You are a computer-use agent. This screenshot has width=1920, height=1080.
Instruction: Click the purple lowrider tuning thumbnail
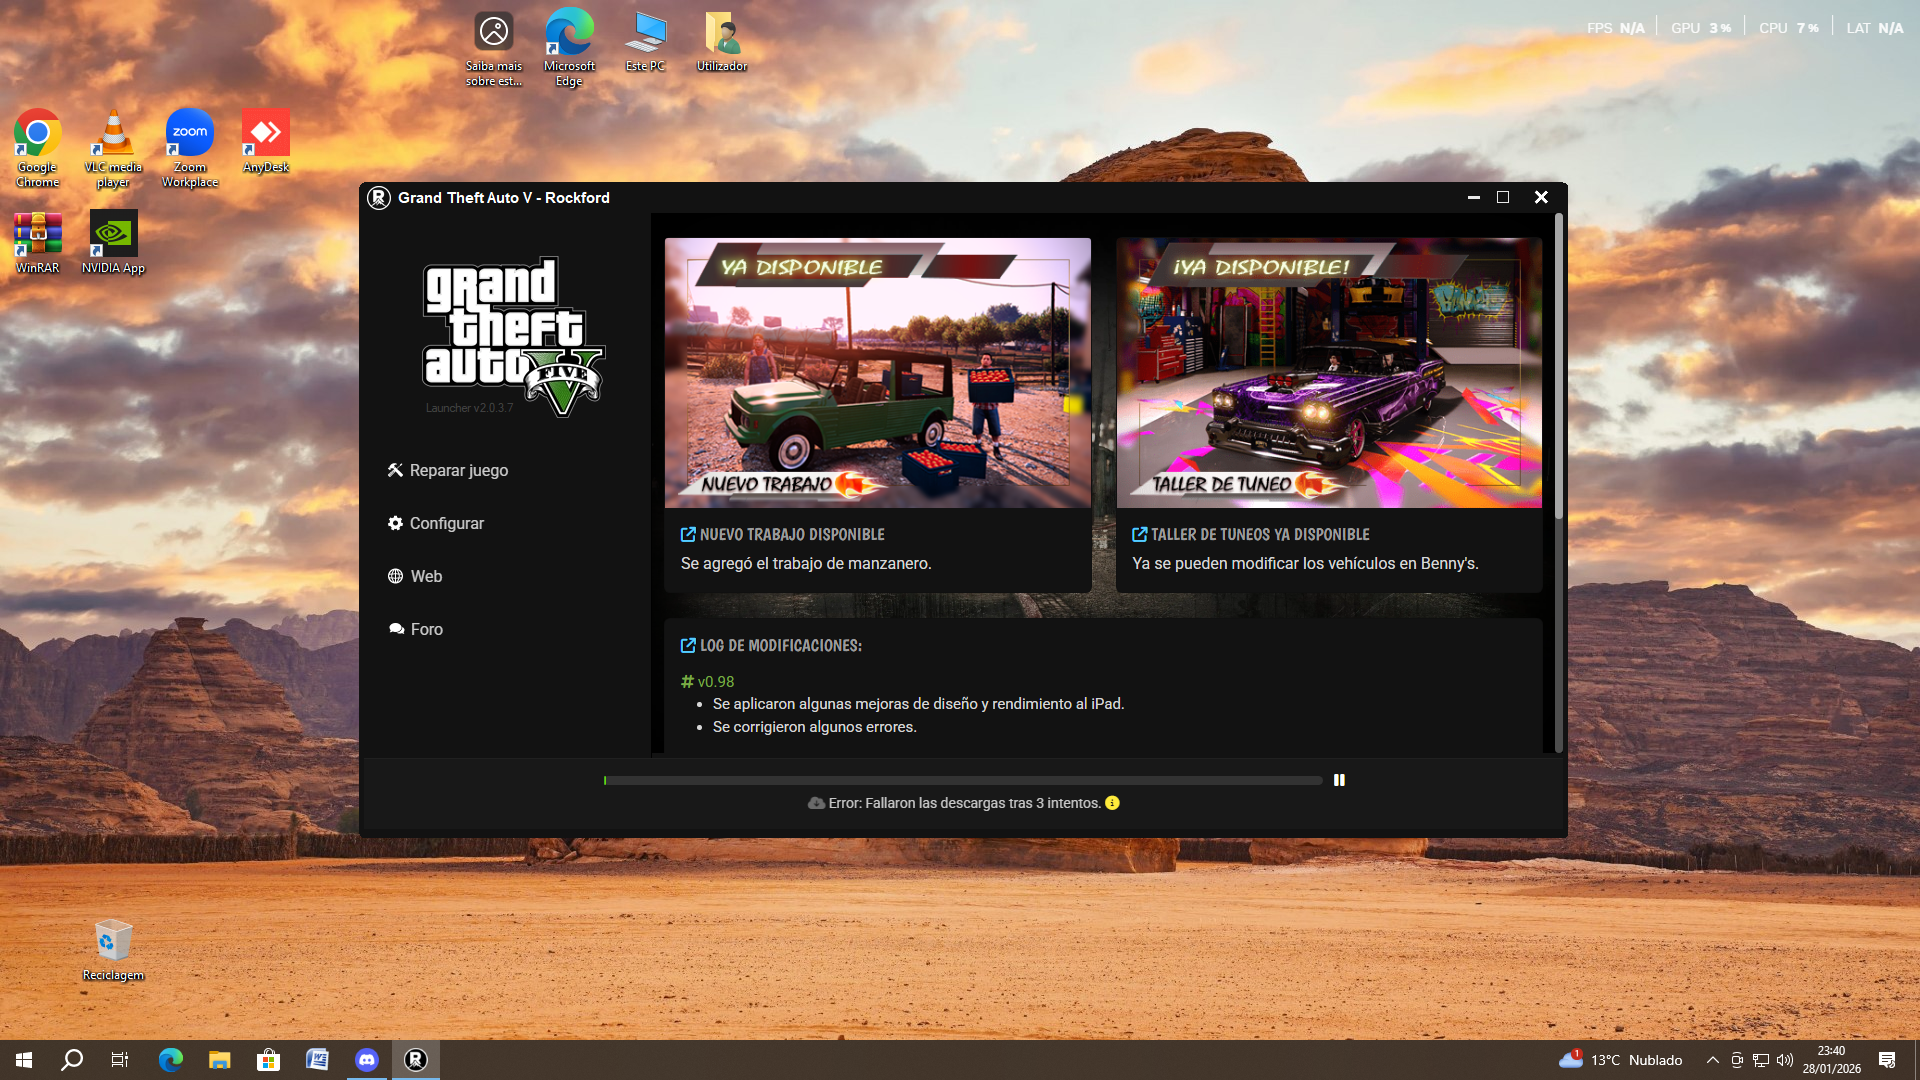[1328, 372]
